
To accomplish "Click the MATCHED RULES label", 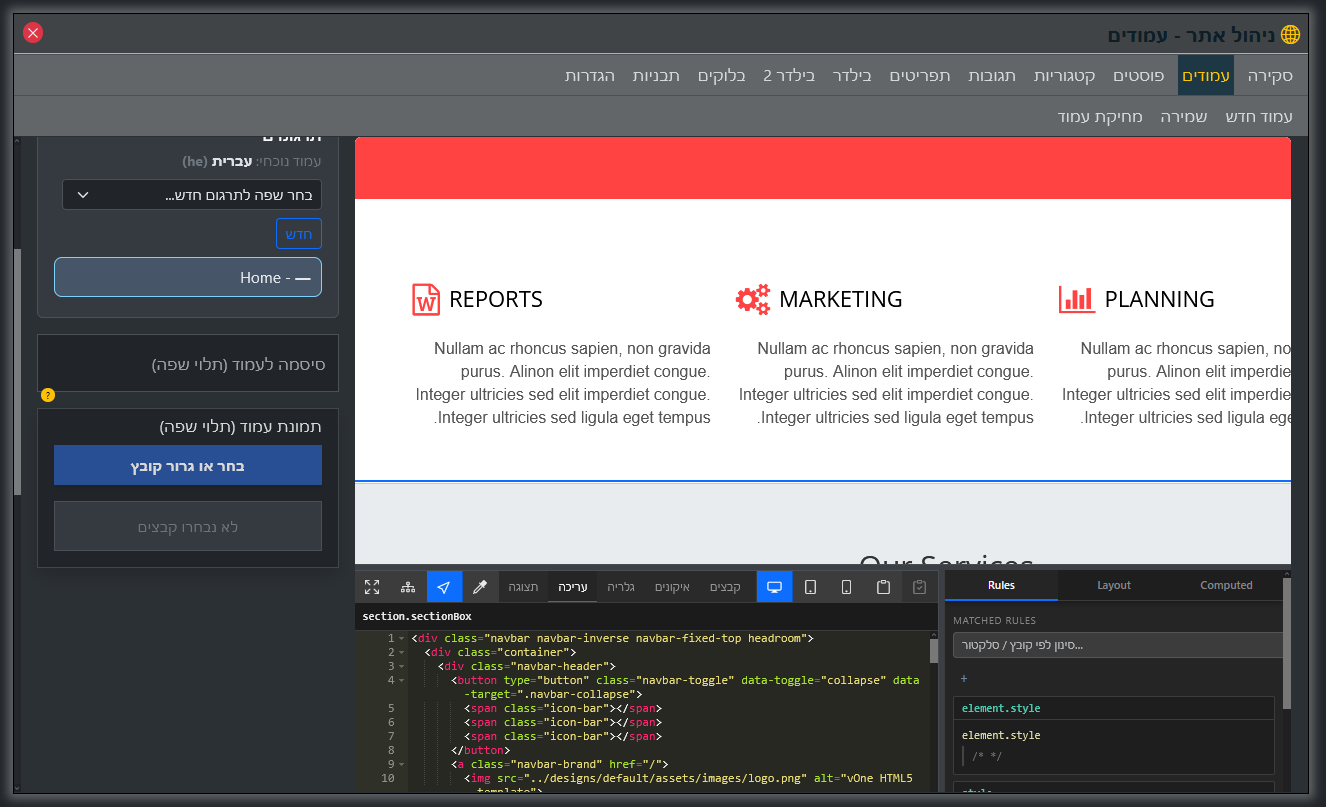I will click(994, 620).
